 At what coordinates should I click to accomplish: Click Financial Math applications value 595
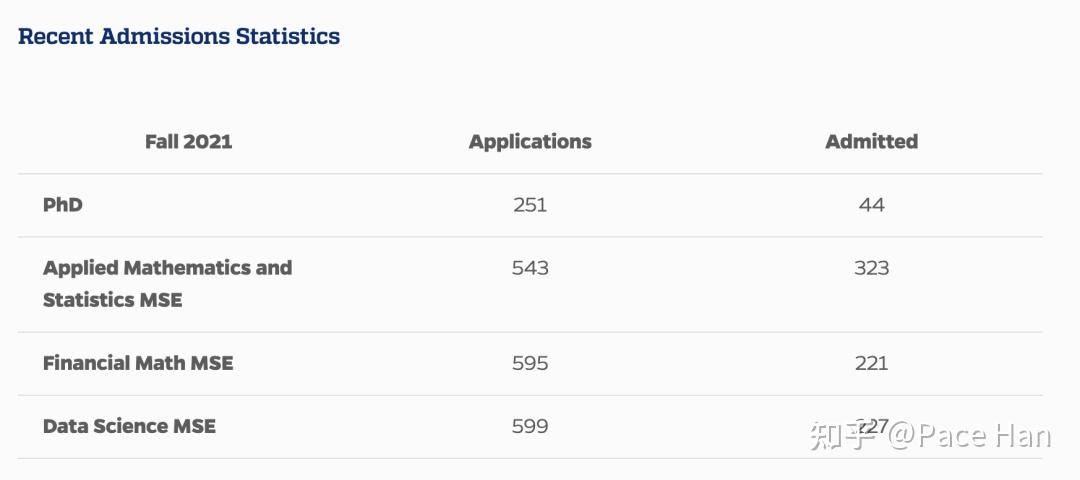tap(530, 363)
